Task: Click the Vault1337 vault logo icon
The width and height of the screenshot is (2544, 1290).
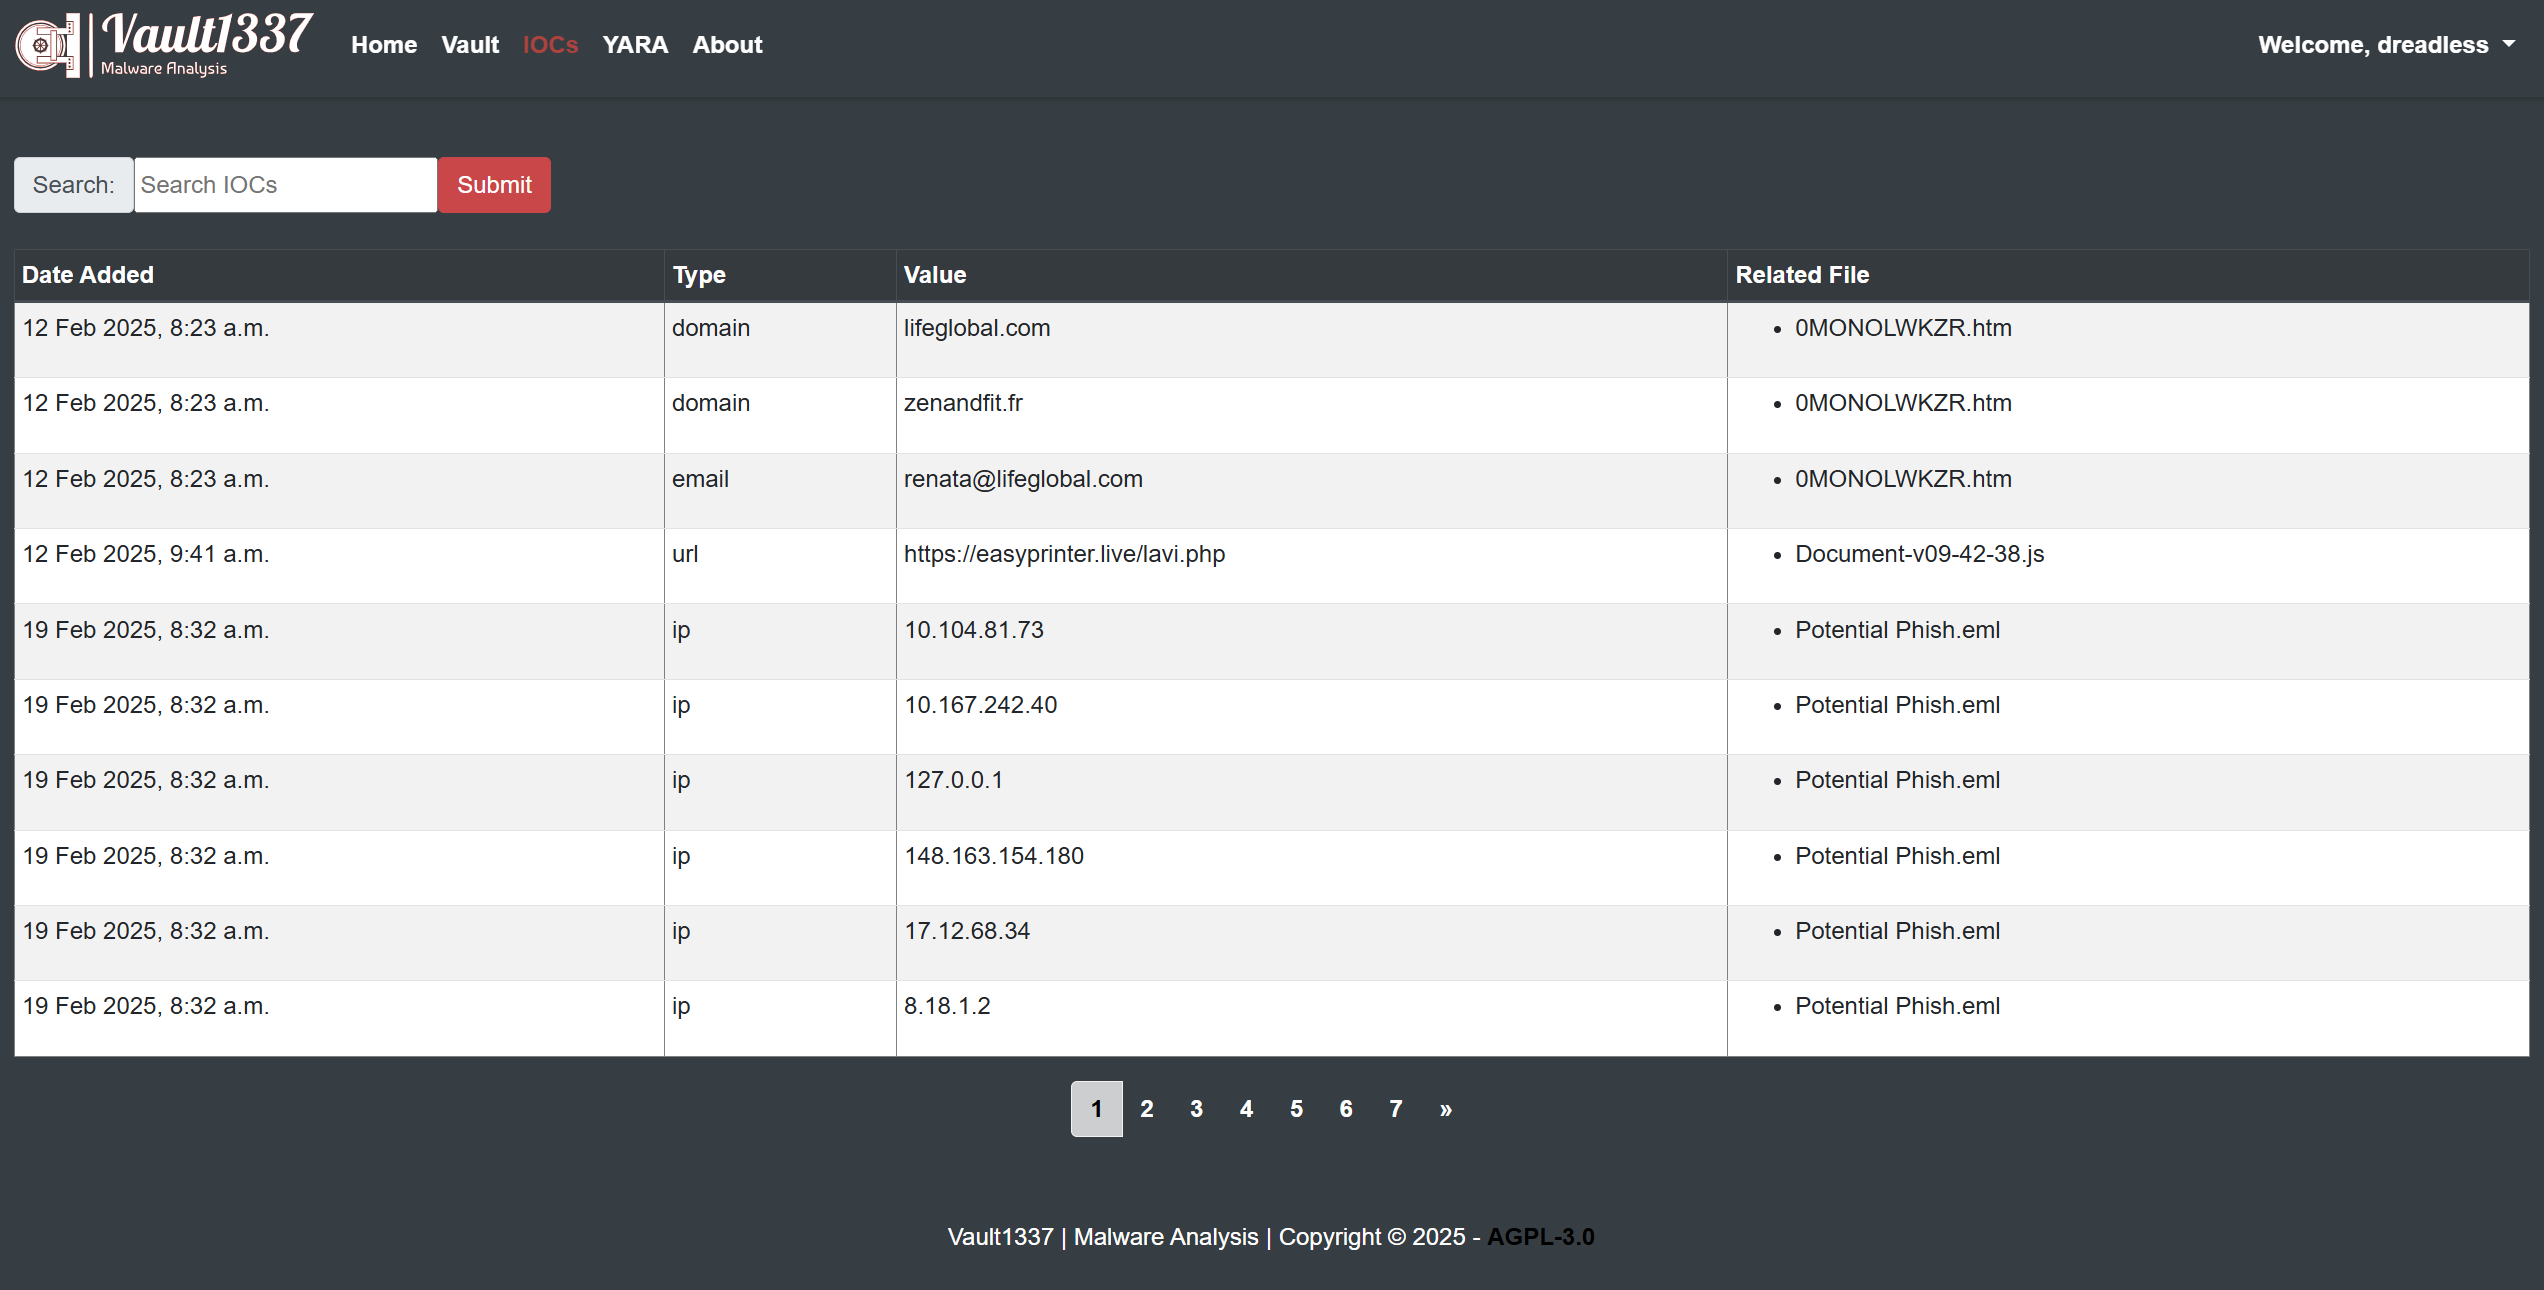Action: 46,45
